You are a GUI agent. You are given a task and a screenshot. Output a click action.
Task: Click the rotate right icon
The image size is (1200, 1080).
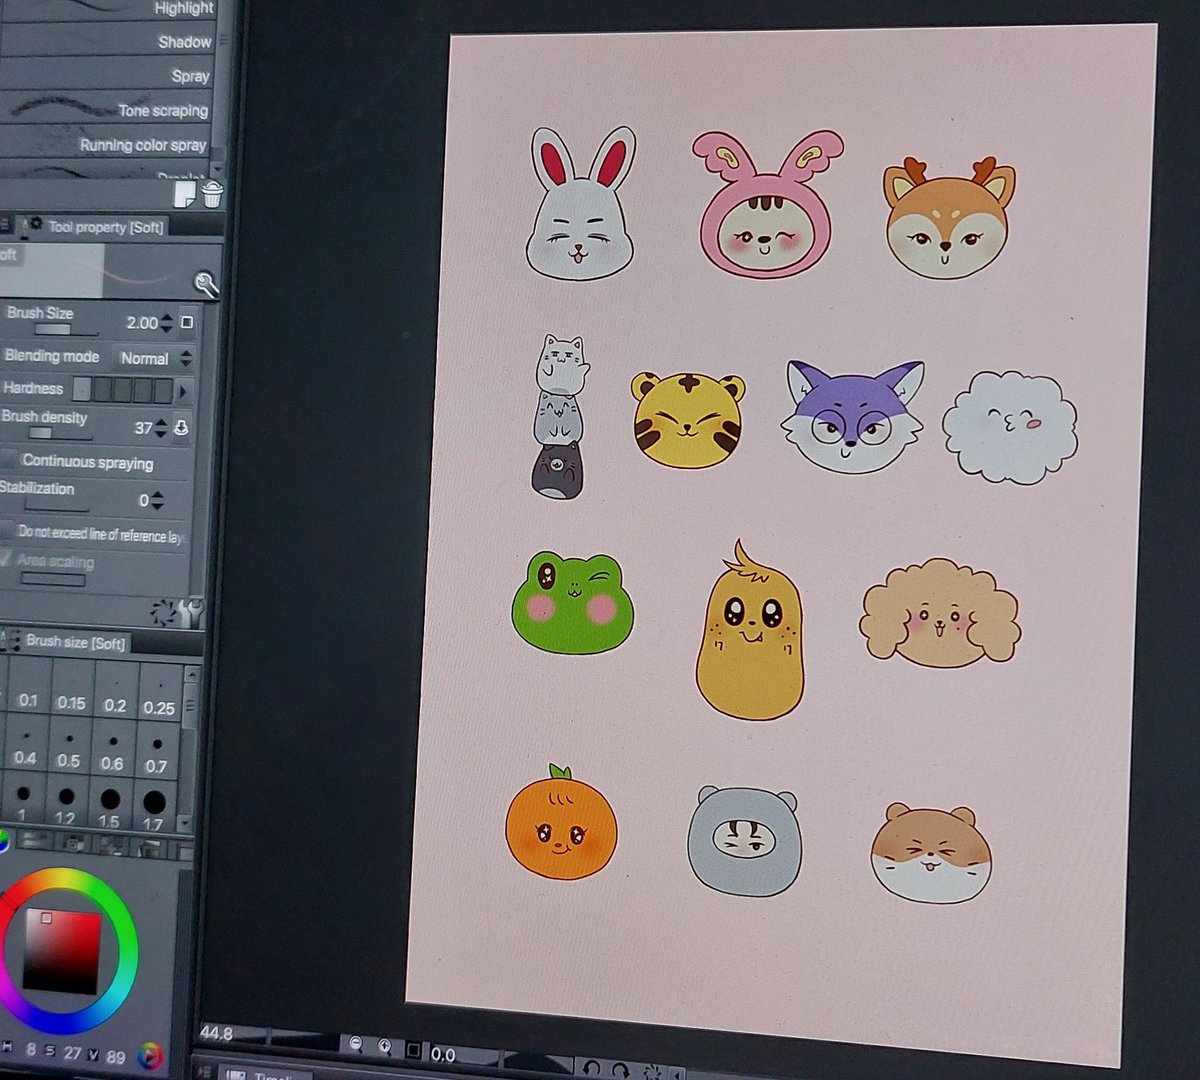point(619,1070)
